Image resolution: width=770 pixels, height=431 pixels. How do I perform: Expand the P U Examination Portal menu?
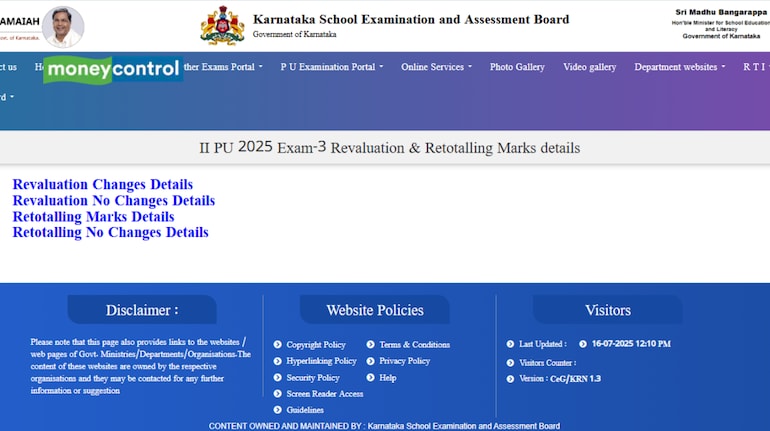331,67
